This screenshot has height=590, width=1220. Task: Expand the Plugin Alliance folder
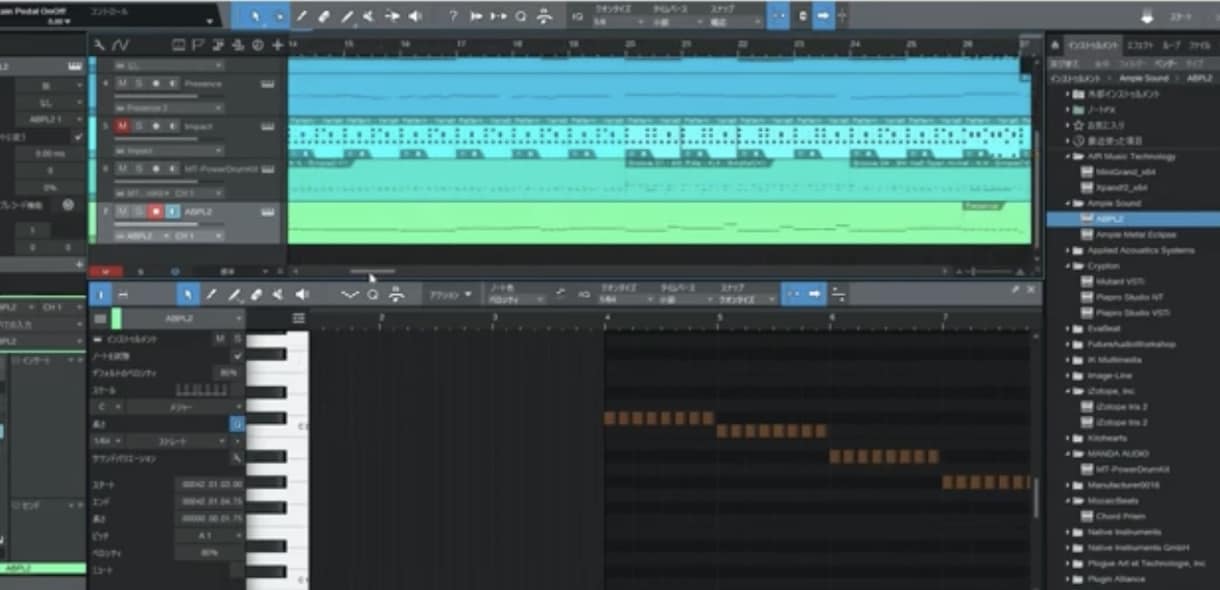(1068, 579)
